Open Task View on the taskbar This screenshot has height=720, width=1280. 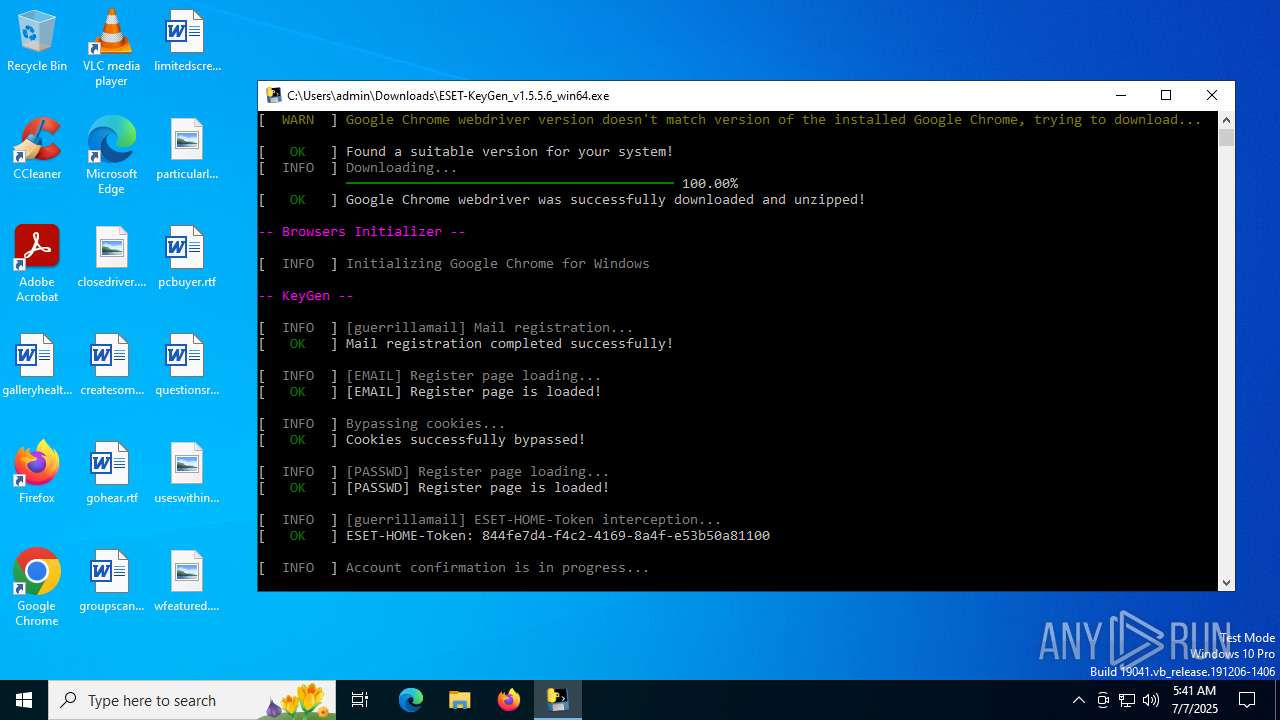(x=360, y=700)
